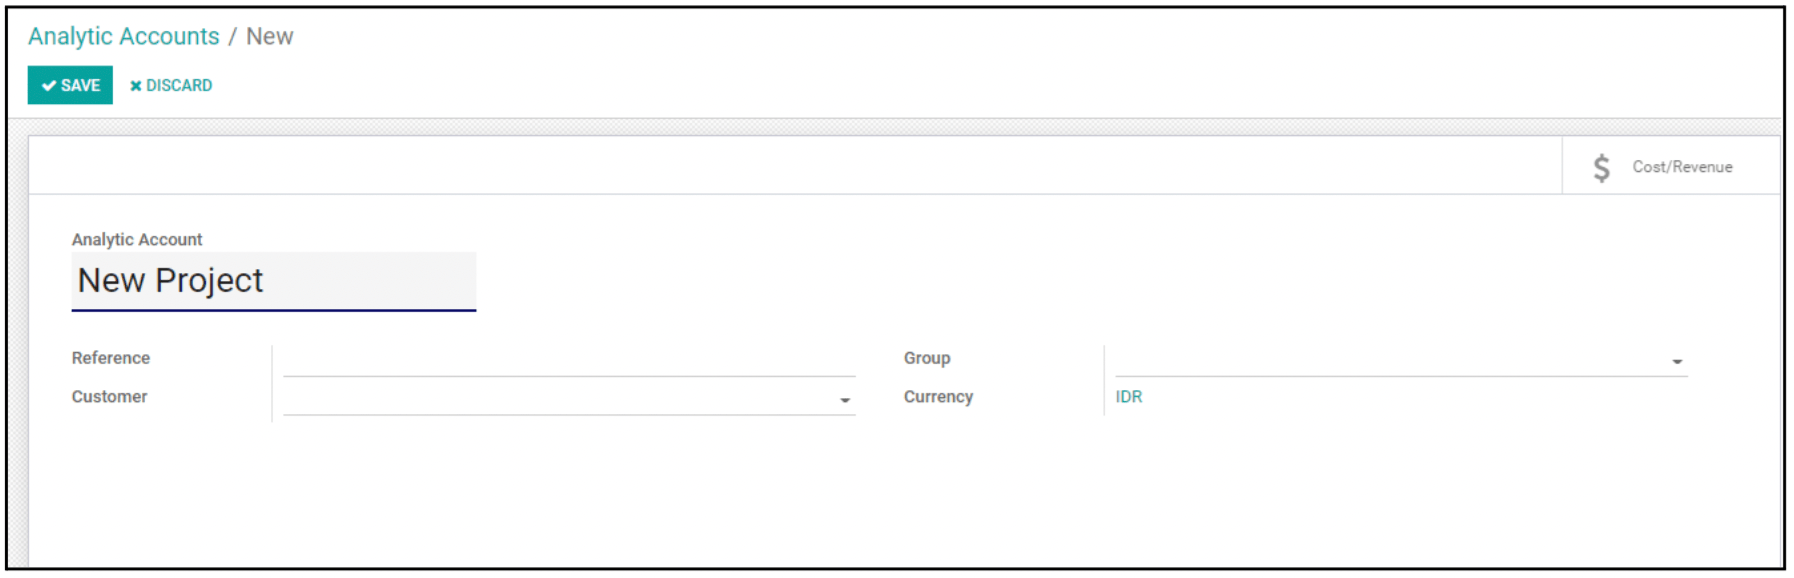Click the checkmark icon on Save
Viewport: 1794px width, 578px height.
point(48,86)
